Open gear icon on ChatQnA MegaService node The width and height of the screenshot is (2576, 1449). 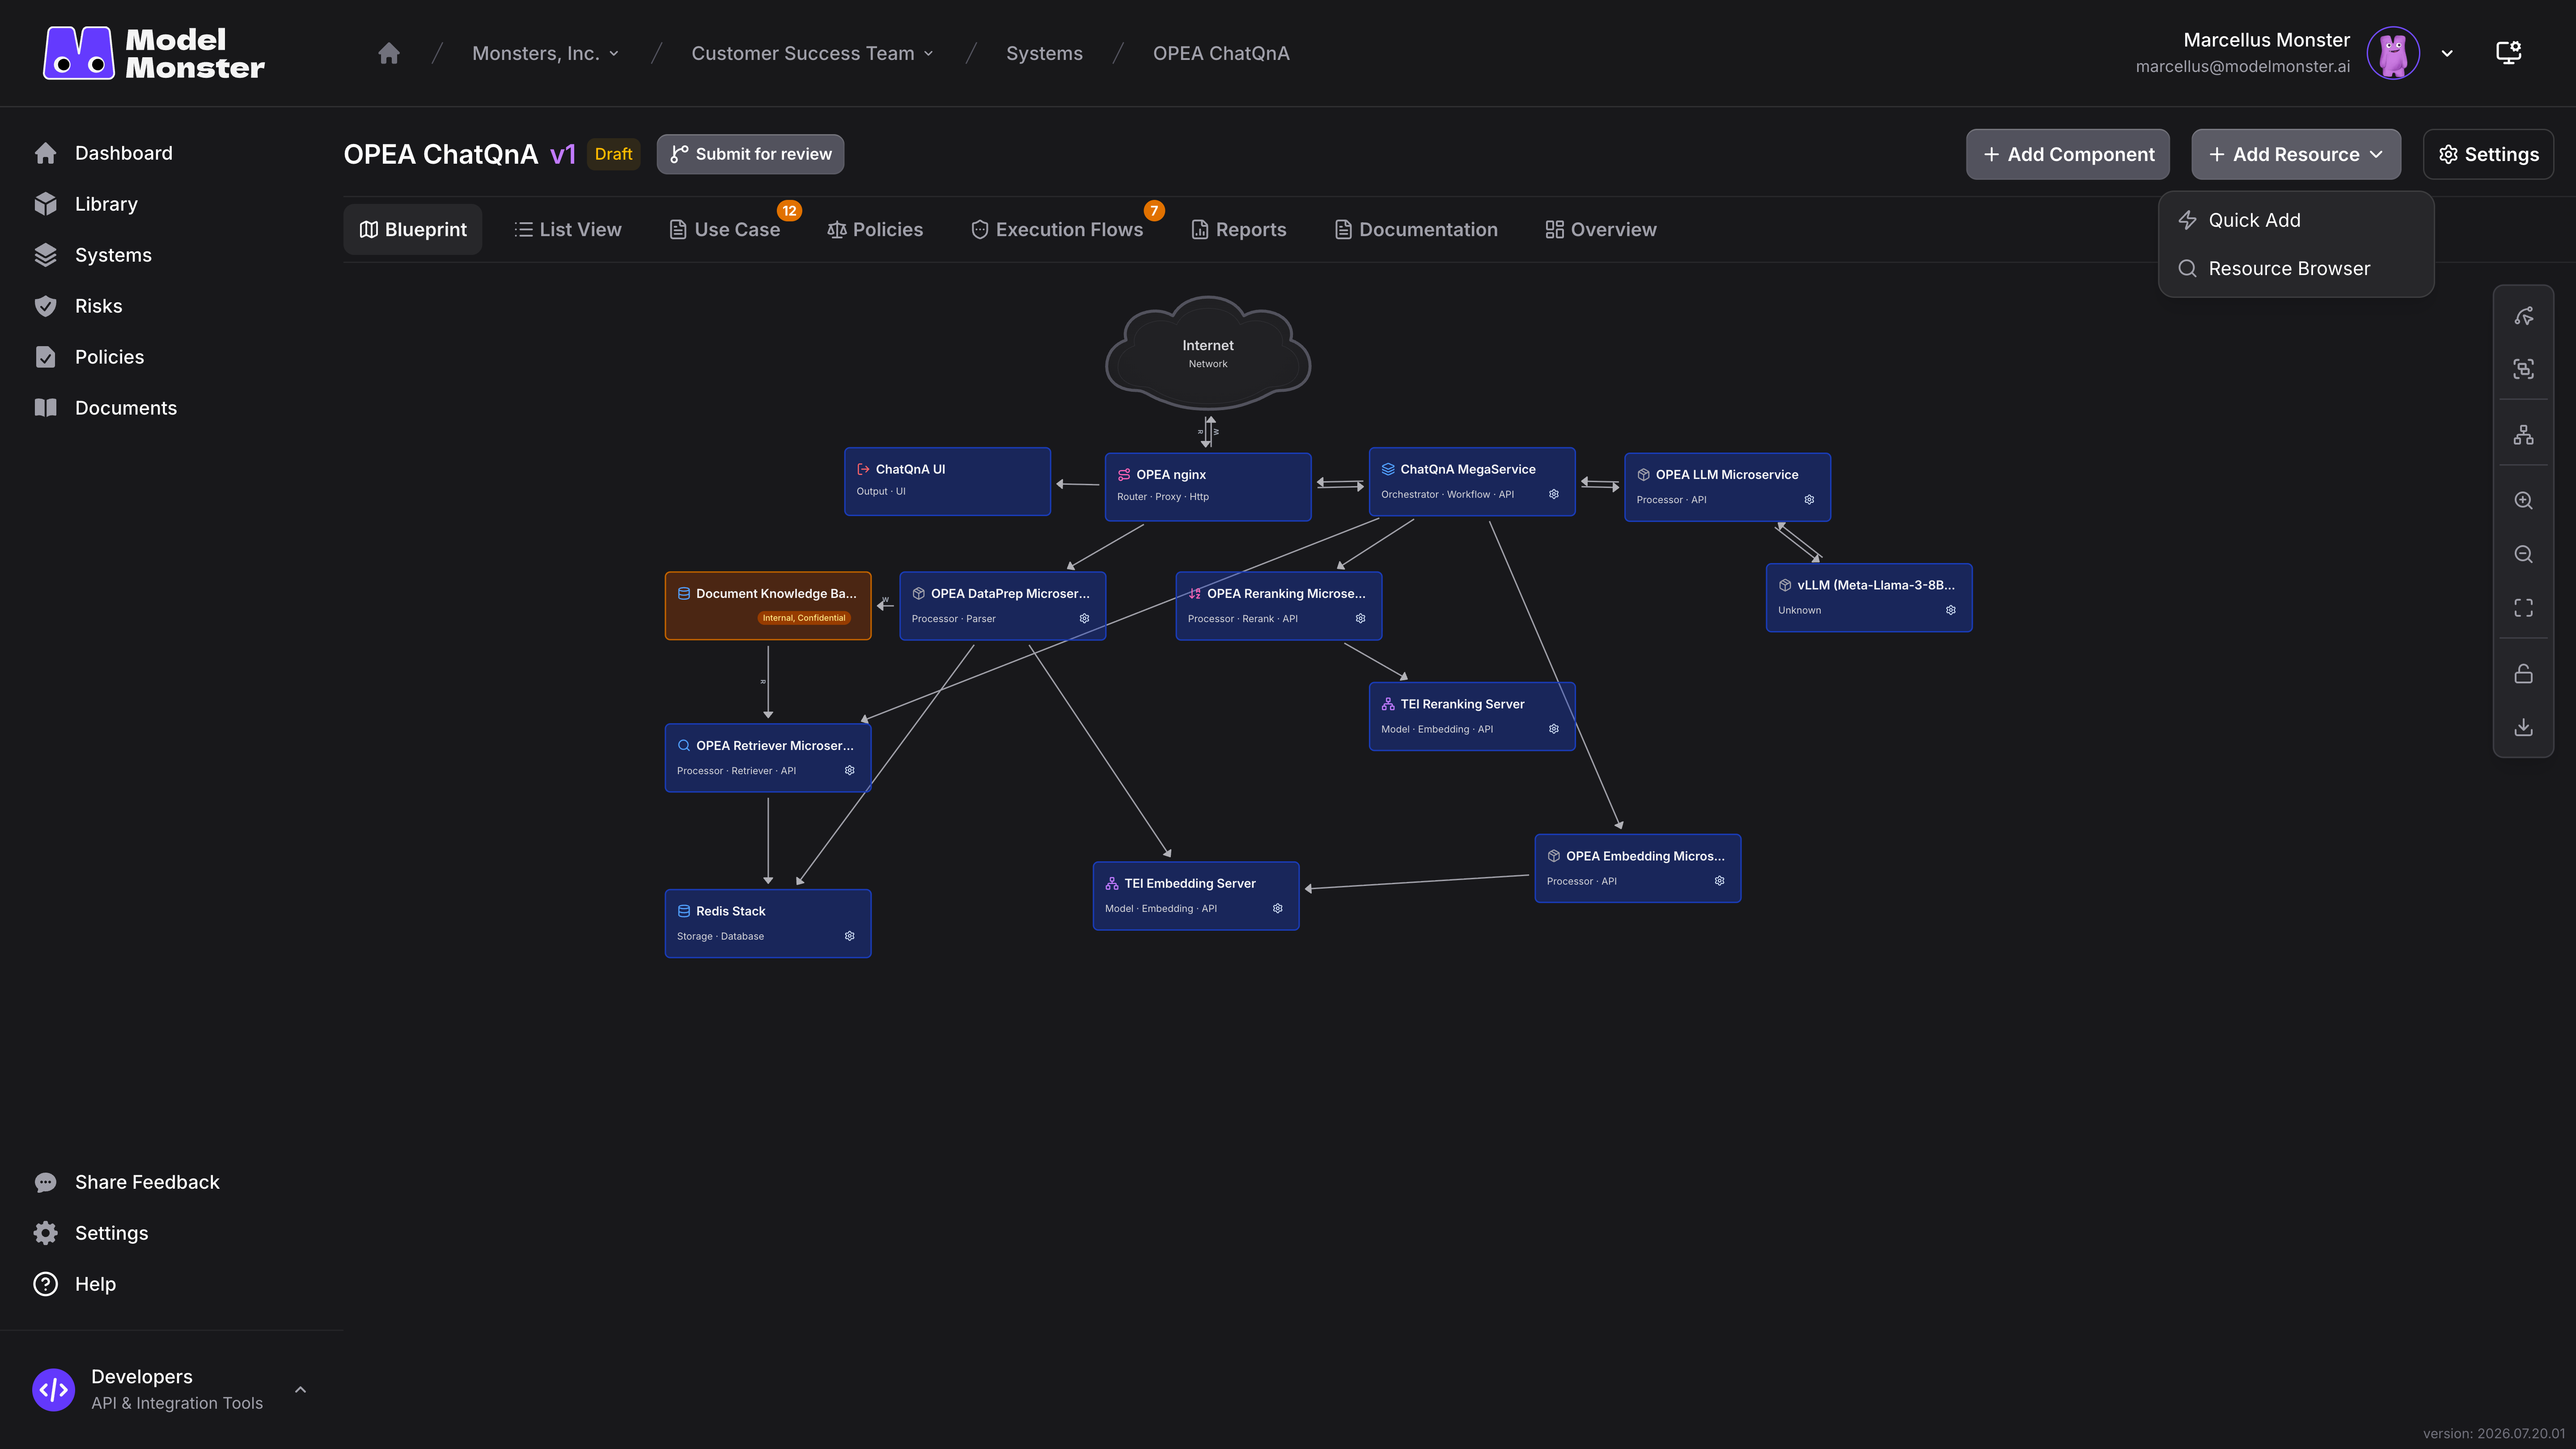1554,494
